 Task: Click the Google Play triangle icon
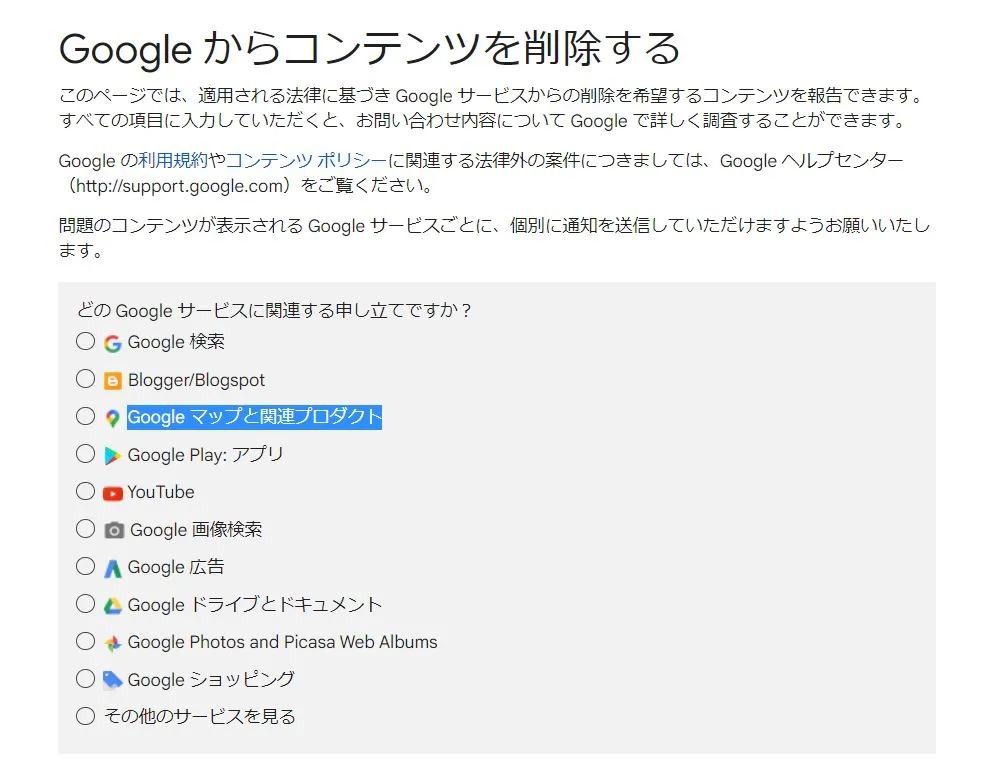pos(113,455)
